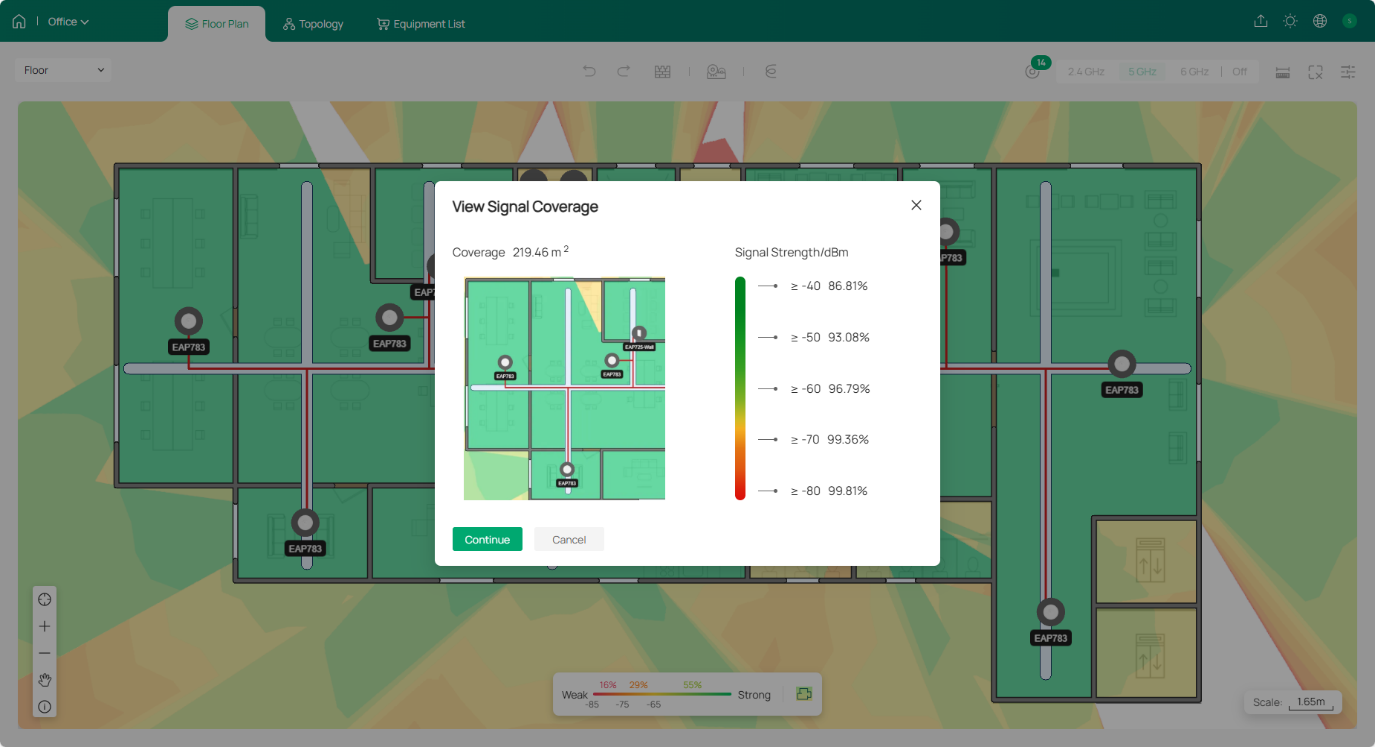Click the Cancel button in the dialog
Image resolution: width=1375 pixels, height=747 pixels.
pyautogui.click(x=569, y=539)
